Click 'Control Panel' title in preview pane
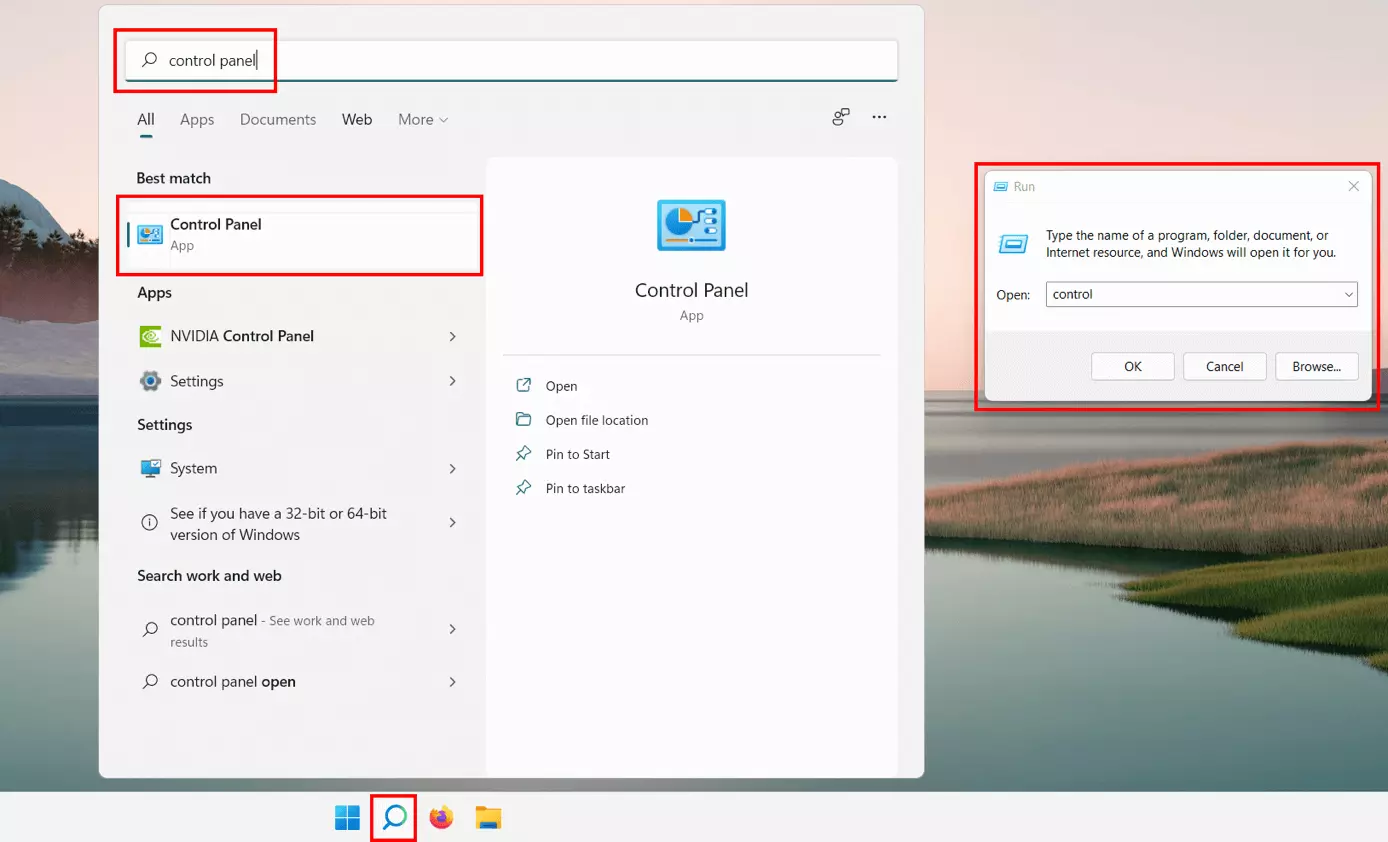 (691, 290)
